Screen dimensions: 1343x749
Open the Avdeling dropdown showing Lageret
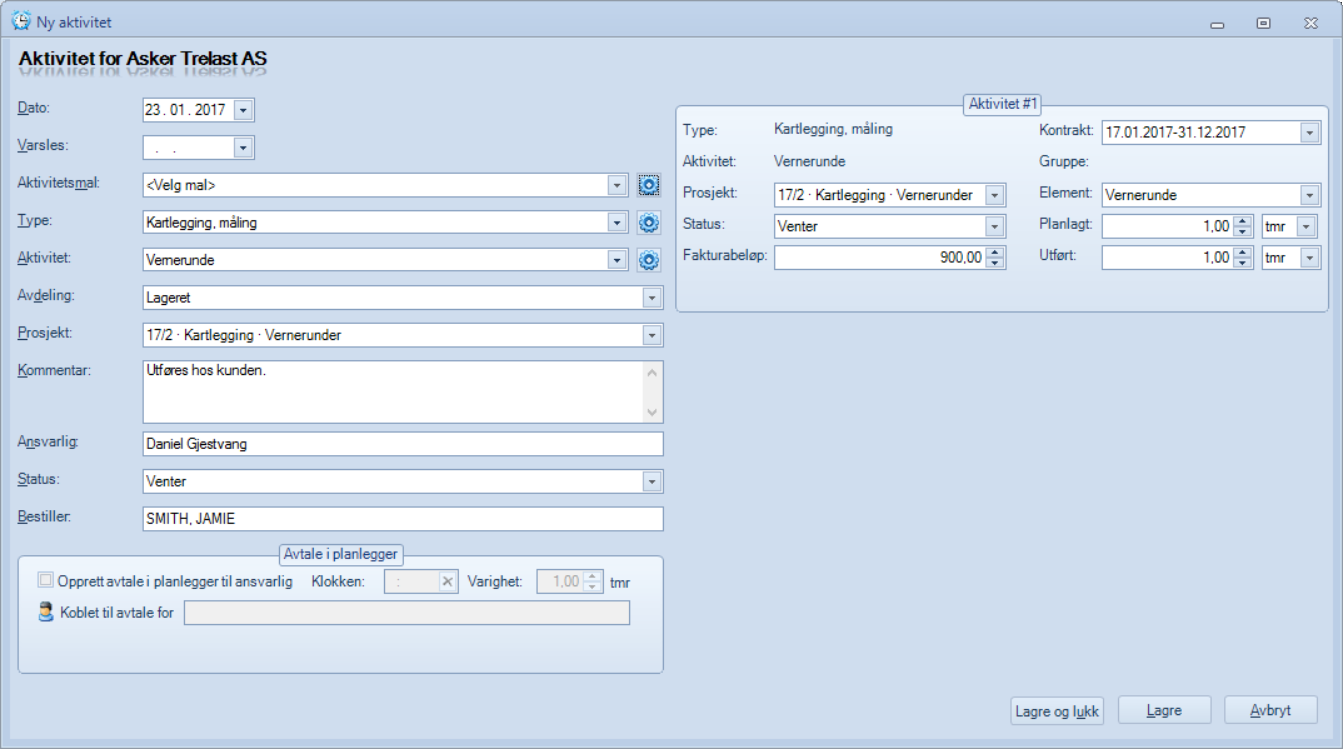(652, 297)
